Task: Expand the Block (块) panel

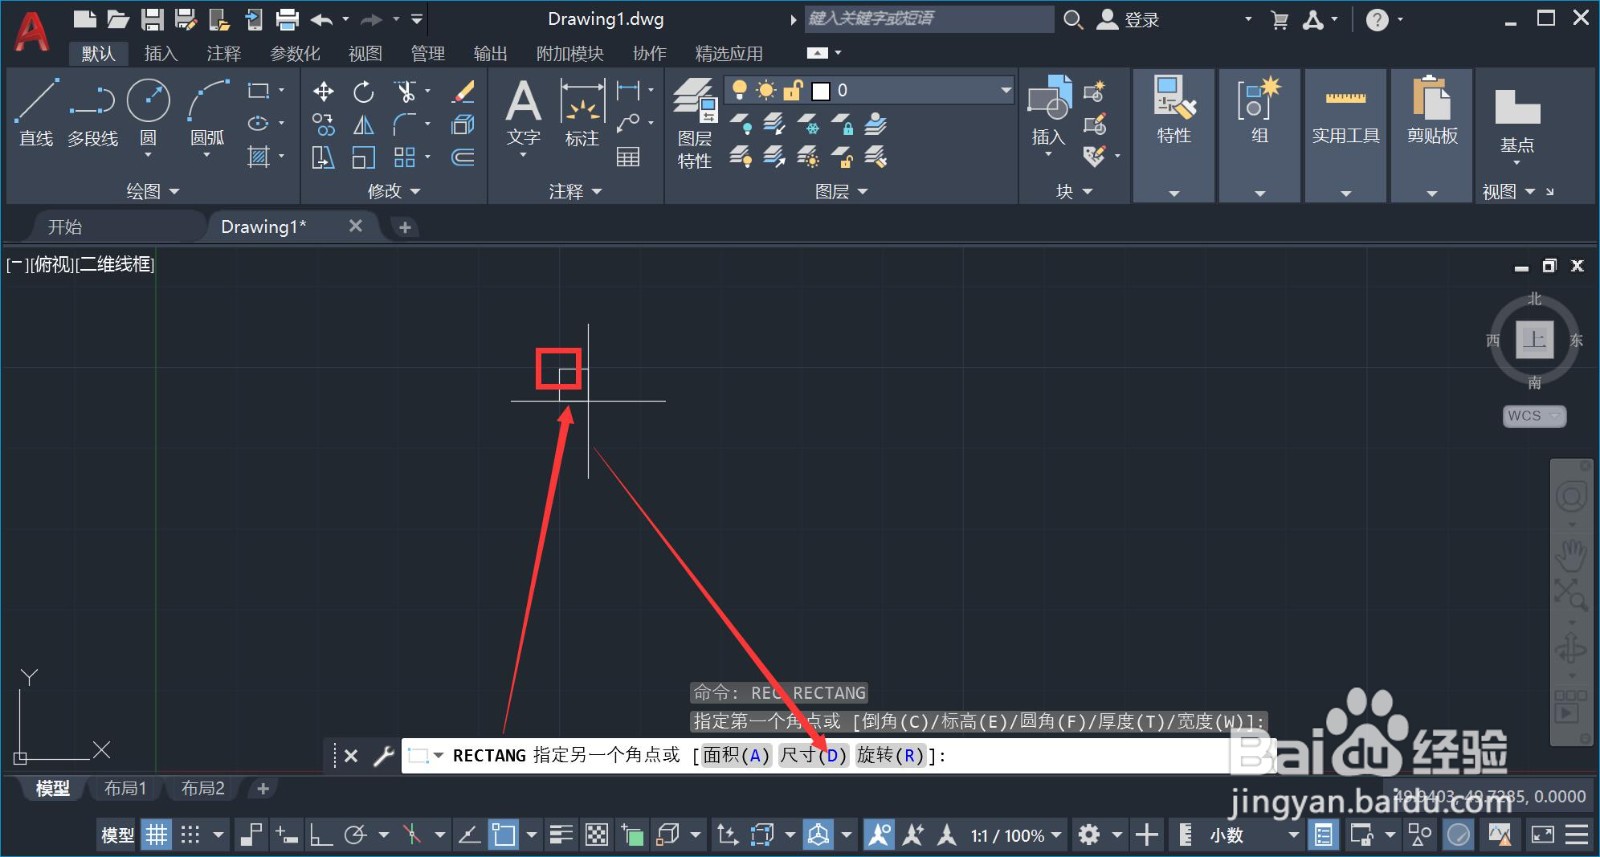Action: [x=1074, y=191]
